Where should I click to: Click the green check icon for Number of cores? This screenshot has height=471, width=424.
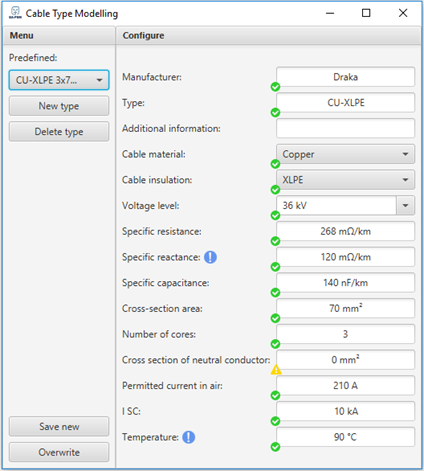pyautogui.click(x=275, y=344)
